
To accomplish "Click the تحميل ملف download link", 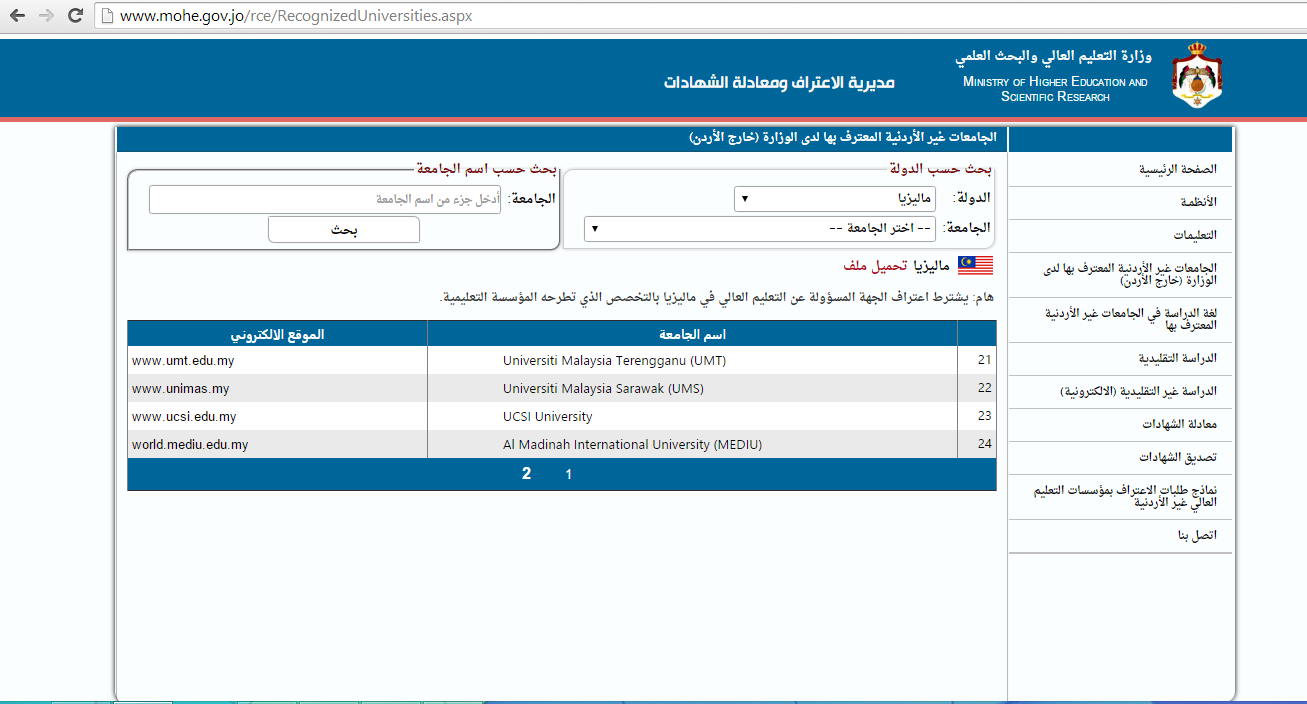I will click(876, 265).
